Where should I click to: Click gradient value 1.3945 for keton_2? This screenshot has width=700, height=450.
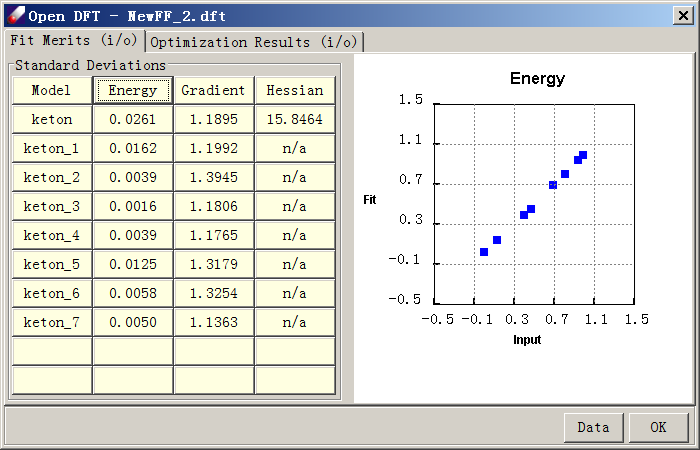pos(214,177)
